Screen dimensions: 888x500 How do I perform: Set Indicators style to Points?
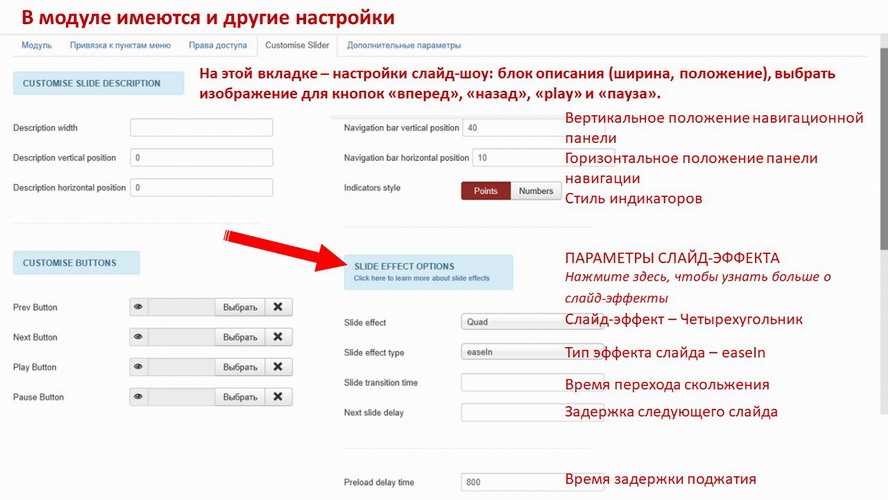coord(486,191)
